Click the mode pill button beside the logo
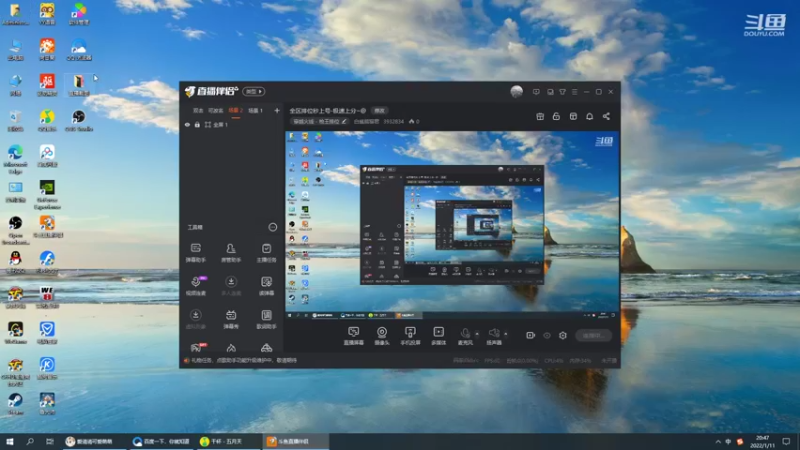Viewport: 800px width, 450px height. 254,91
